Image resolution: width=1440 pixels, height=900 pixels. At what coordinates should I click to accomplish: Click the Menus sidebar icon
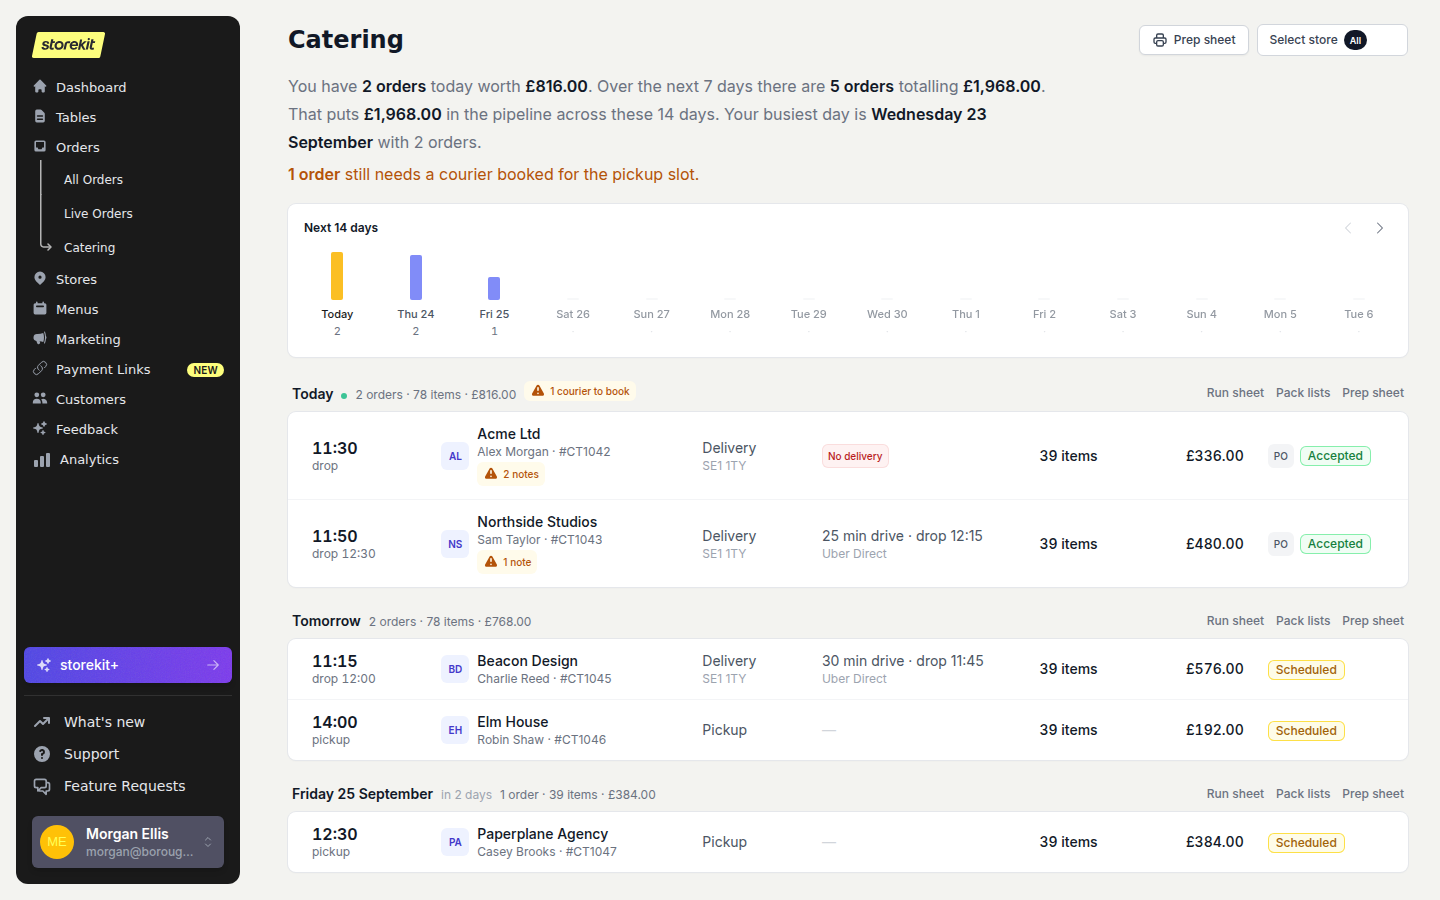coord(40,309)
